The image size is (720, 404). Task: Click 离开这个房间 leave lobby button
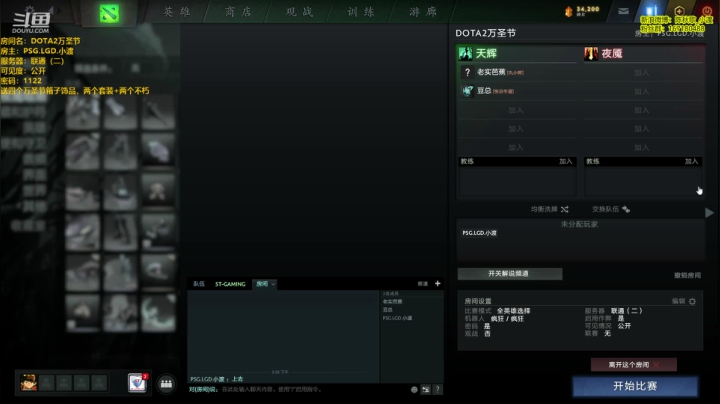(x=634, y=365)
